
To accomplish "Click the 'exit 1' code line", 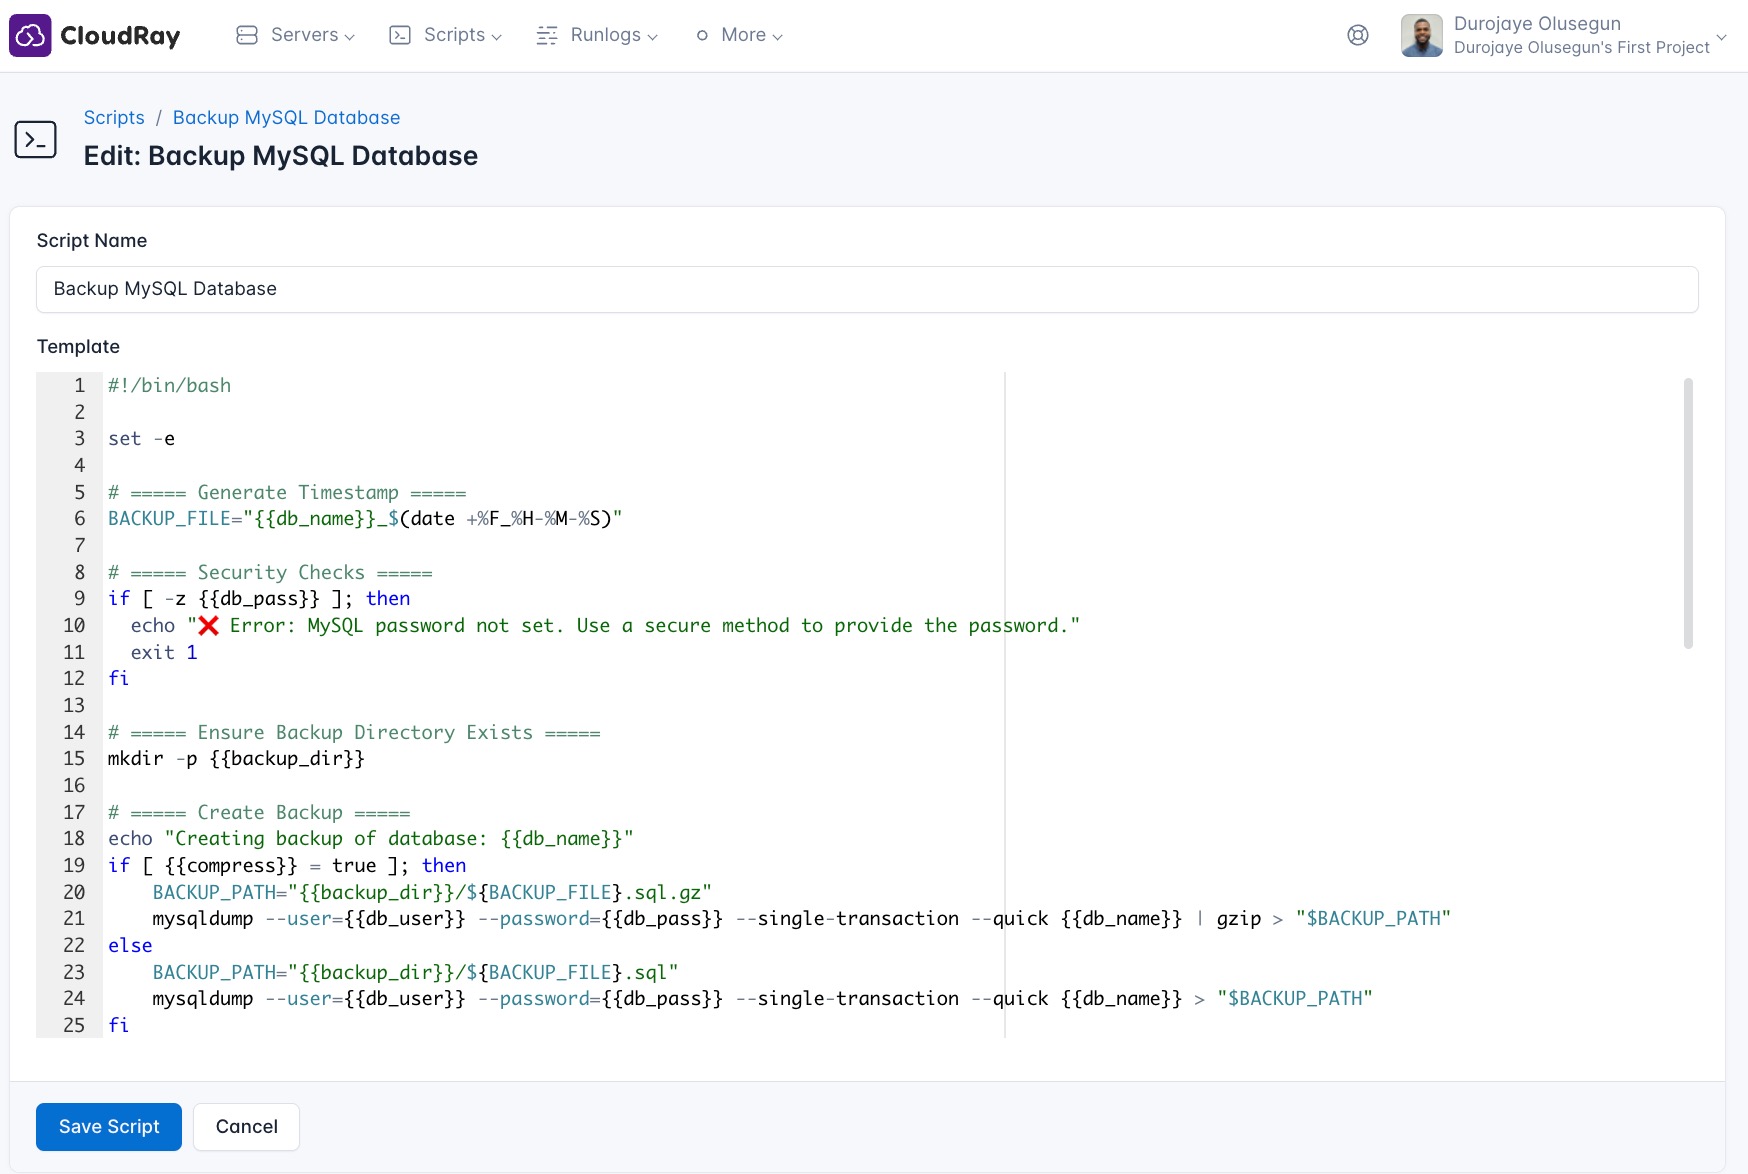I will coord(164,652).
